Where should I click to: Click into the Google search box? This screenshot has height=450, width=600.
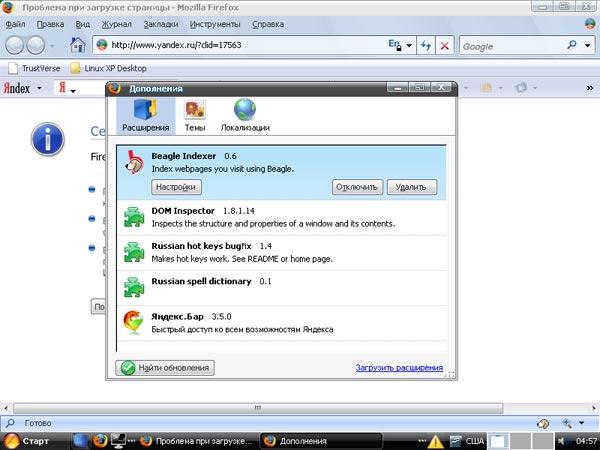click(513, 46)
